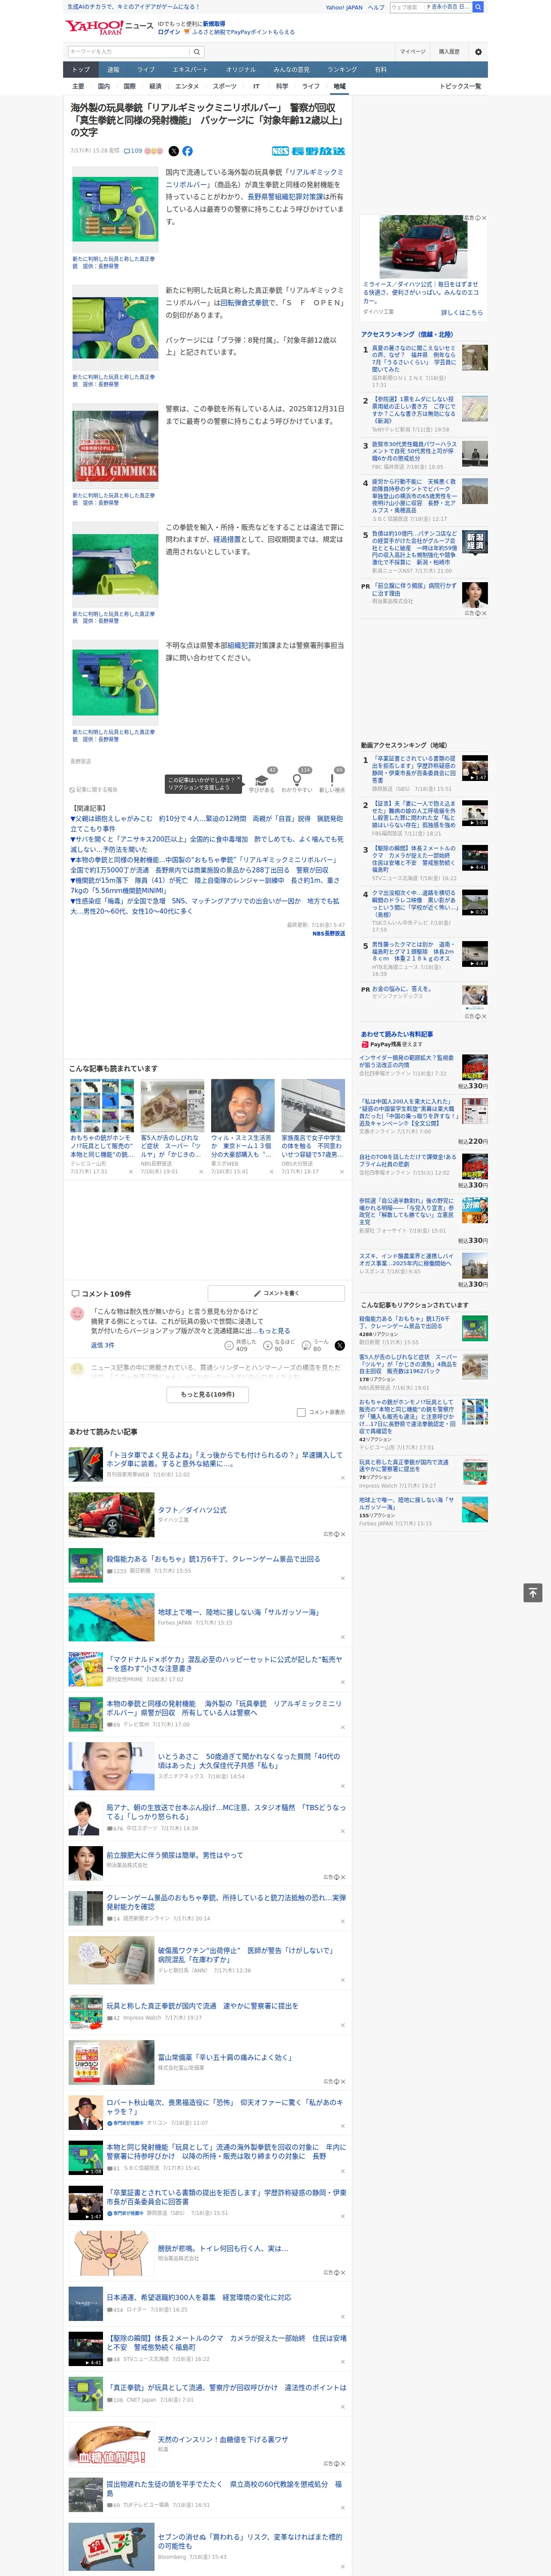Click the blue web search magnifier button
551x2576 pixels.
coord(478,7)
